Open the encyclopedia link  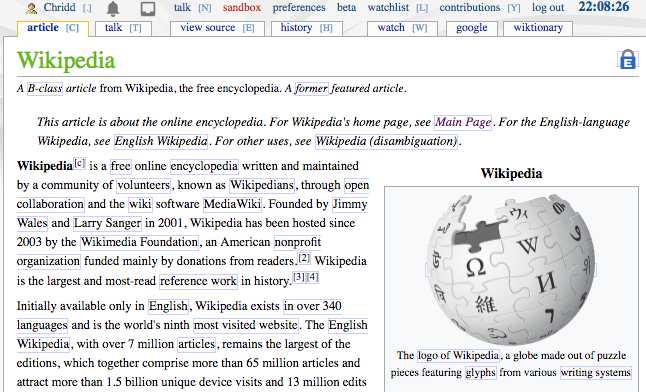pos(204,166)
